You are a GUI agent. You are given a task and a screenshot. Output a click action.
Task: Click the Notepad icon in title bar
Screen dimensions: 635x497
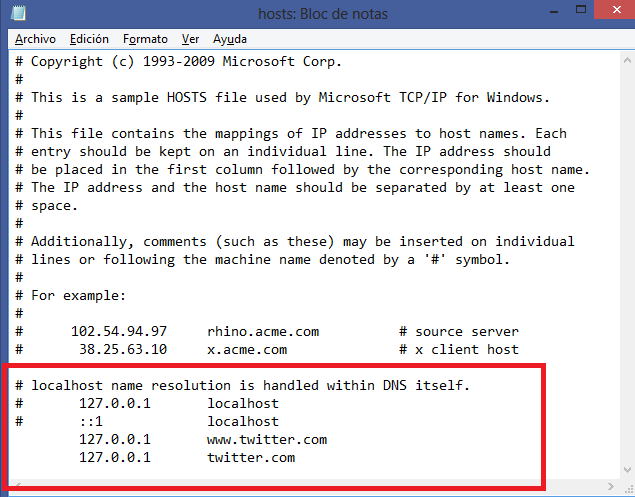[x=18, y=12]
